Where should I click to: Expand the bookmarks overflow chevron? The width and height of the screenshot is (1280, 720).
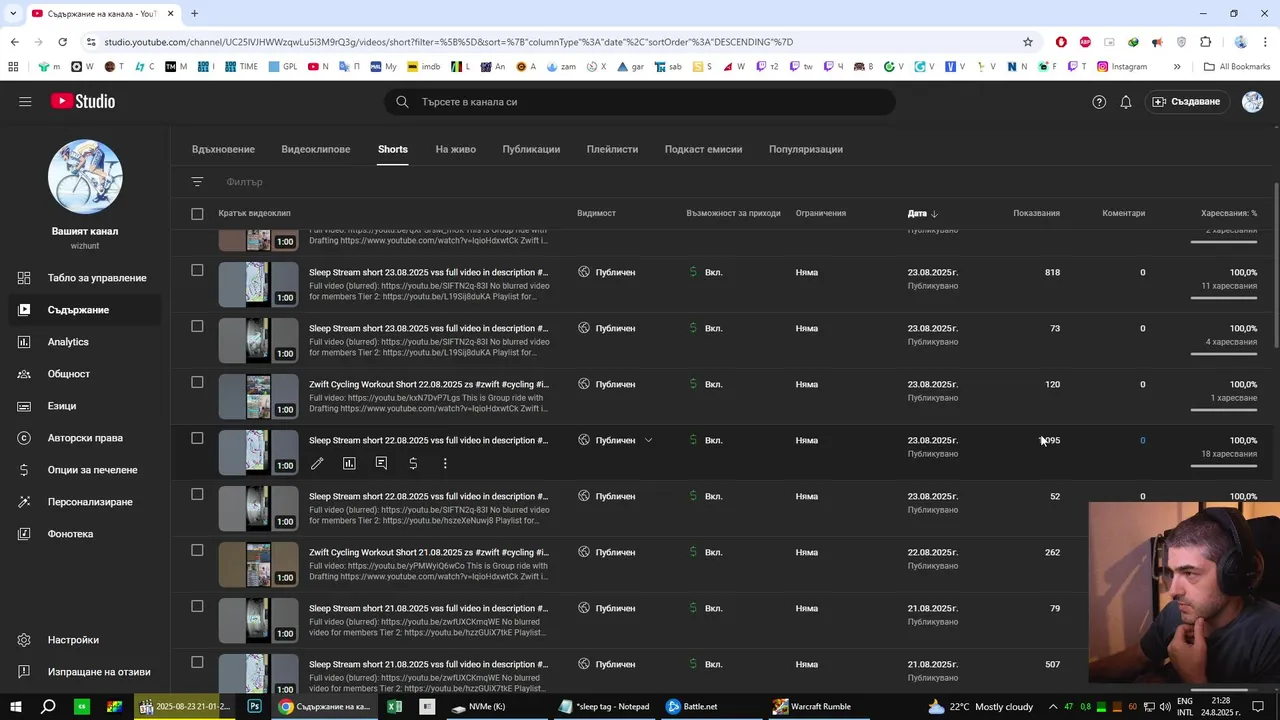[1177, 67]
